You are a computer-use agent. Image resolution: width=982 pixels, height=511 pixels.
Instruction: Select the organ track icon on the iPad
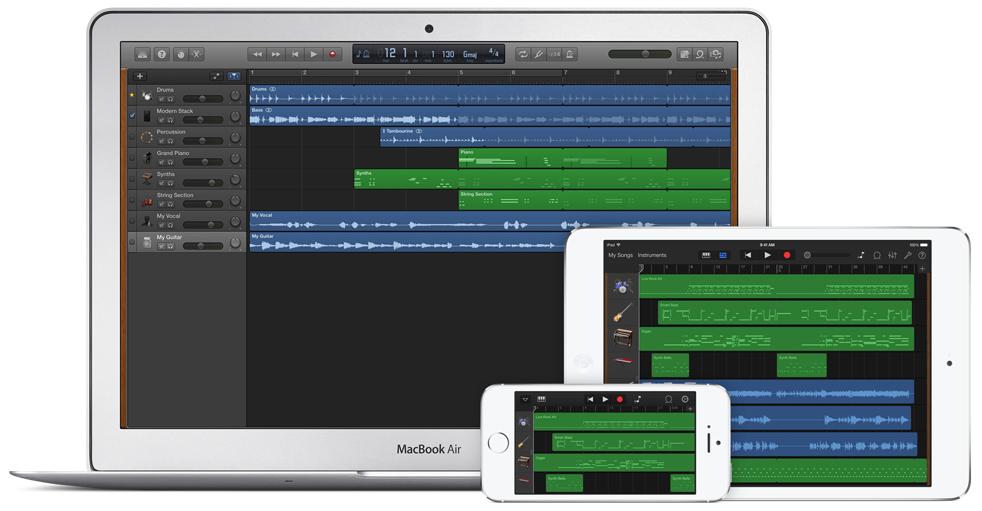pos(622,338)
